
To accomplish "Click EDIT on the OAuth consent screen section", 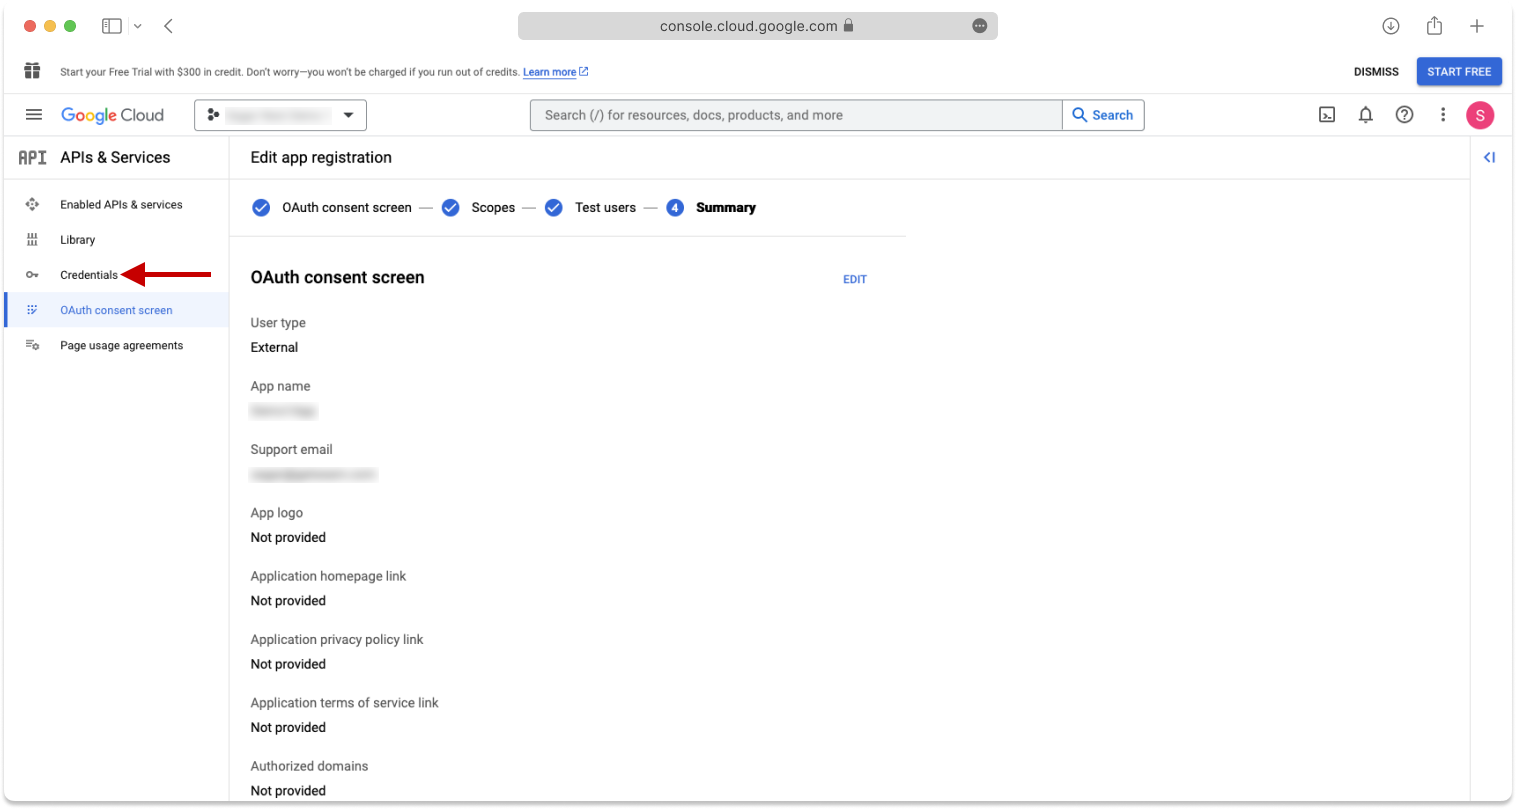I will pyautogui.click(x=855, y=279).
